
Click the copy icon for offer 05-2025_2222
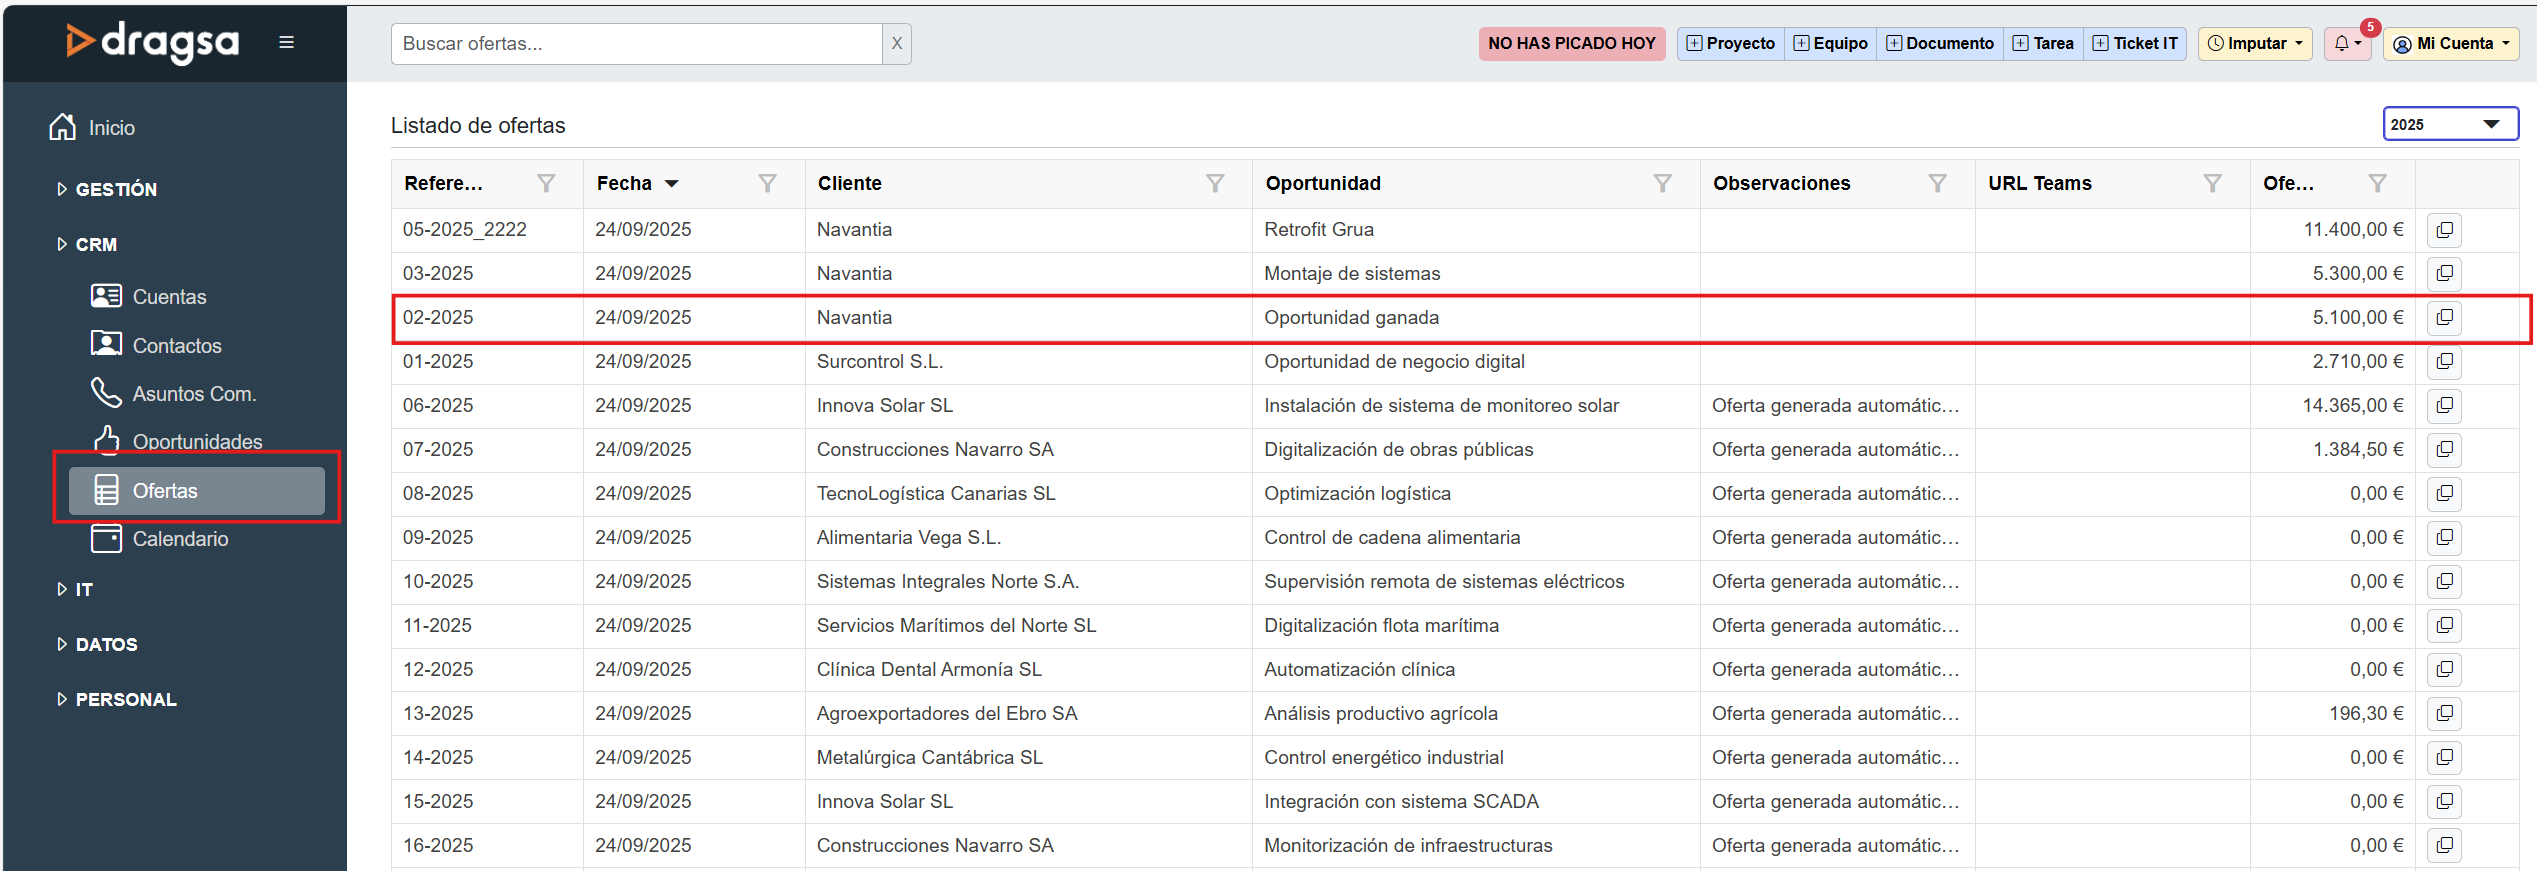[x=2444, y=230]
